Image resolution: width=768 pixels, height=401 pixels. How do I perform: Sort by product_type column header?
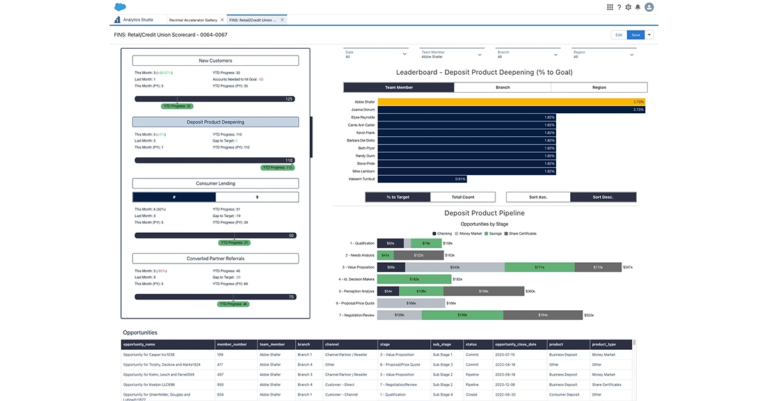(x=611, y=345)
